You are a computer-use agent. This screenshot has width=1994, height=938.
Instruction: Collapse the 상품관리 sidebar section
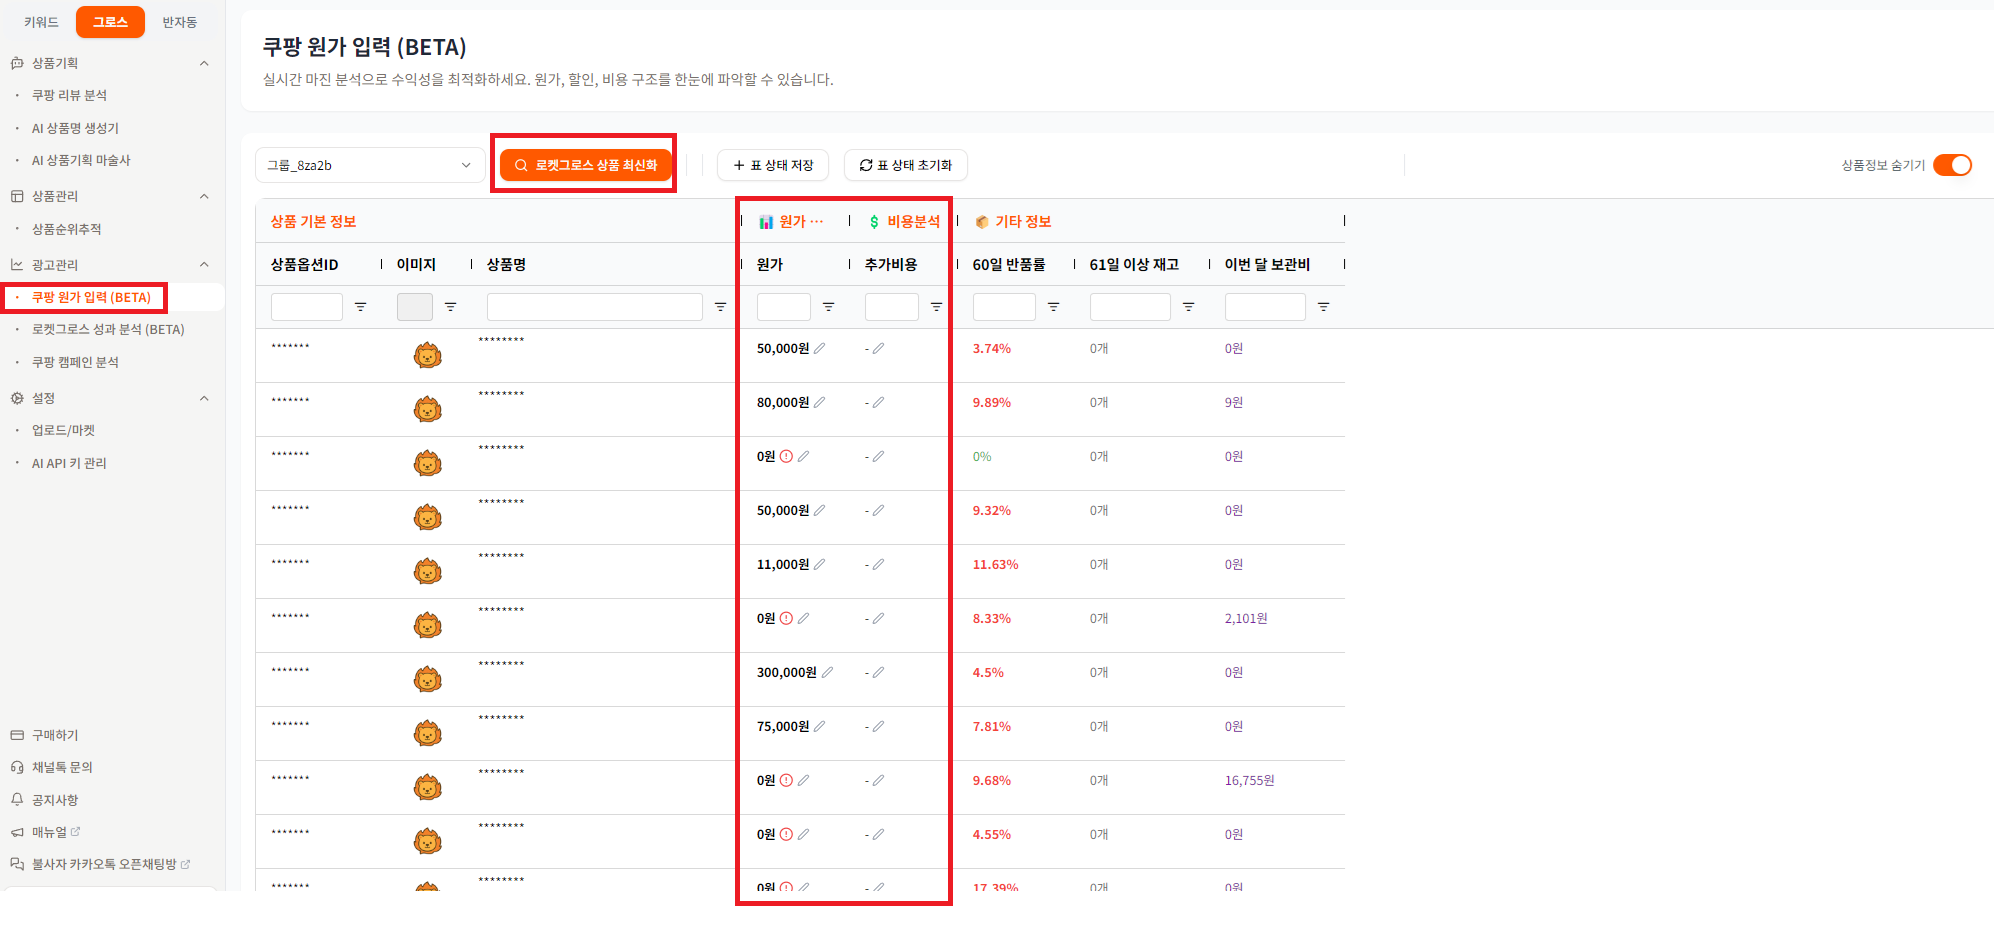click(x=204, y=196)
